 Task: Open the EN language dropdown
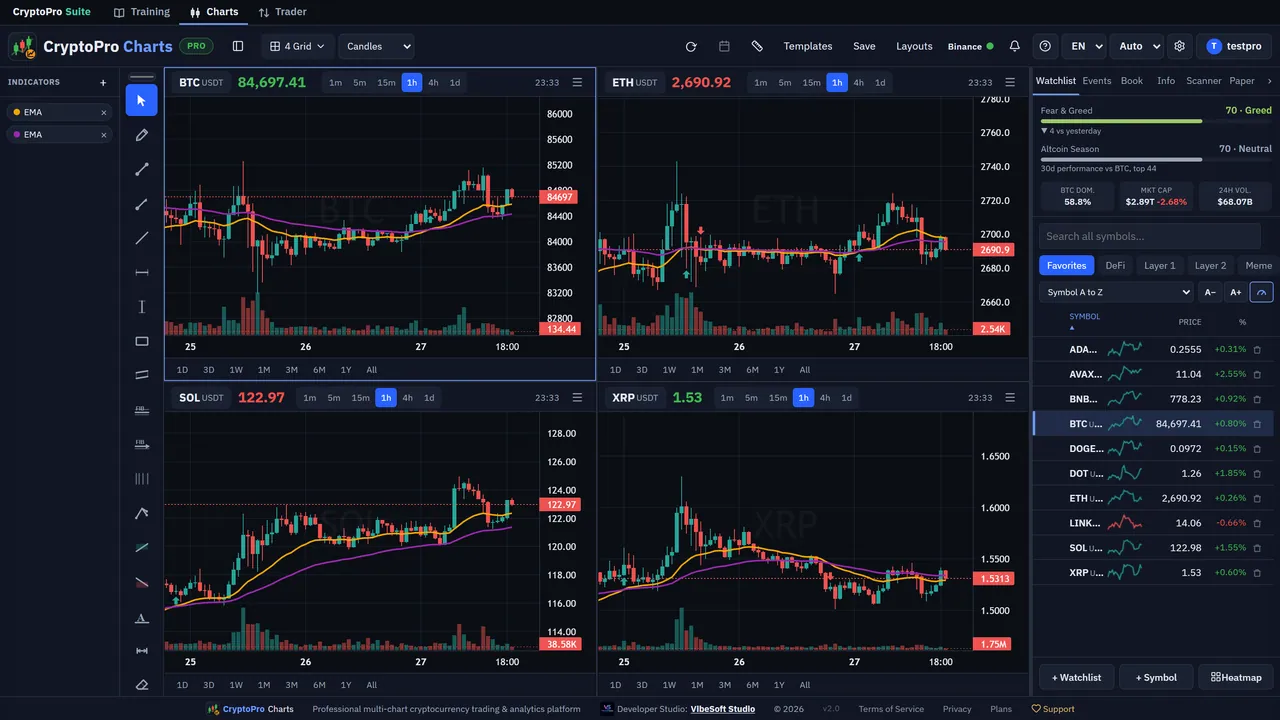coord(1085,46)
